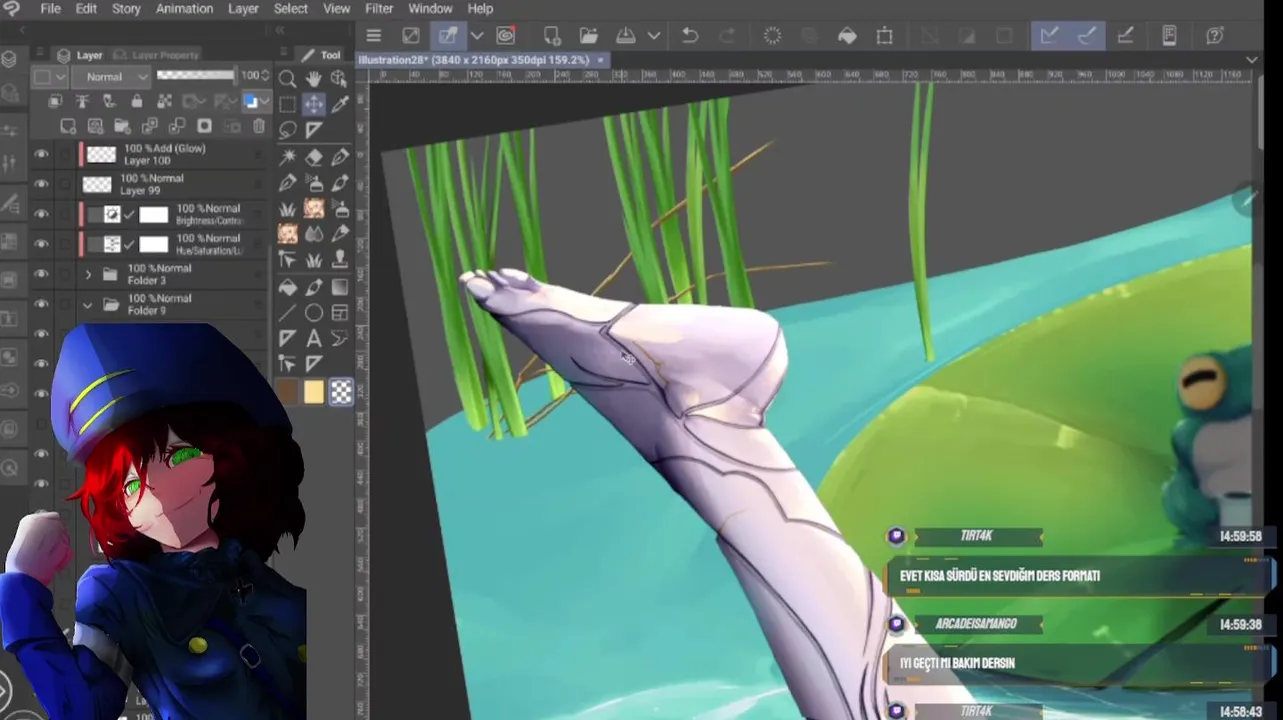Open the hamburger menu in the command bar
This screenshot has width=1283, height=720.
coord(373,36)
